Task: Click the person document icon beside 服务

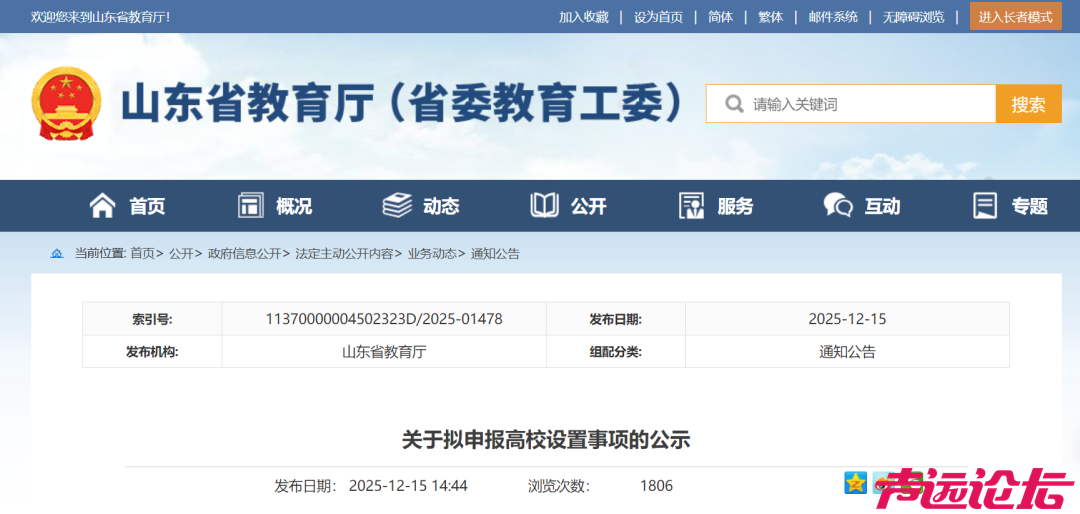Action: 692,205
